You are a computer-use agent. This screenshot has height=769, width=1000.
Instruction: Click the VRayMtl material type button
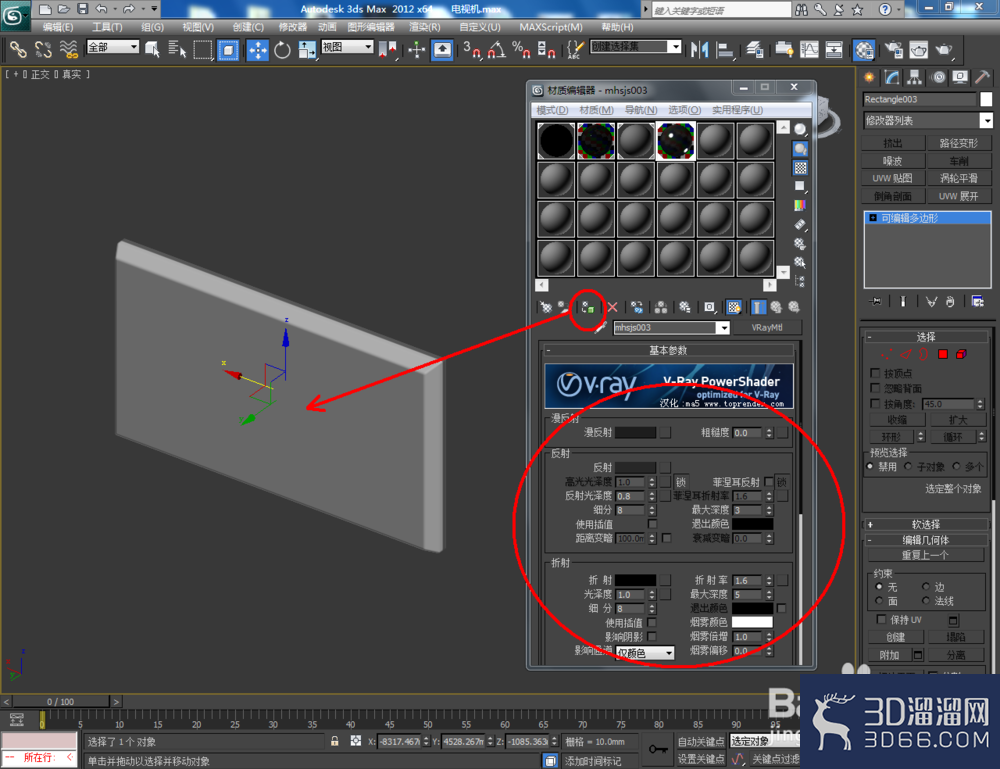point(767,328)
